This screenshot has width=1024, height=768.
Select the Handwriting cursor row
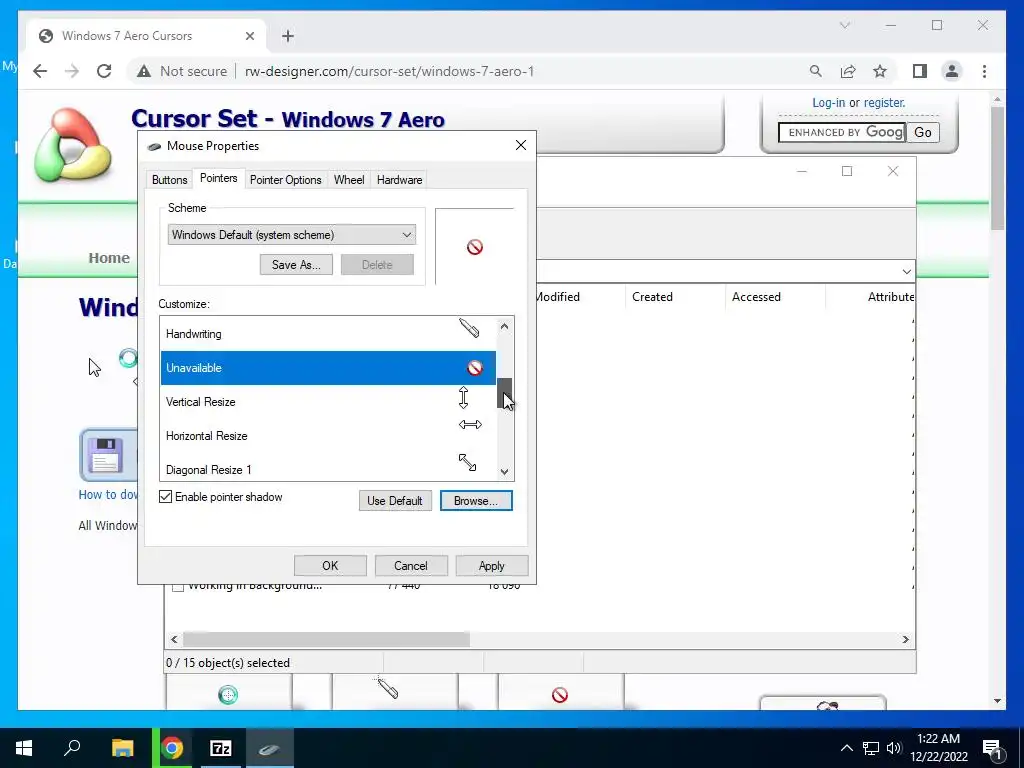click(328, 334)
